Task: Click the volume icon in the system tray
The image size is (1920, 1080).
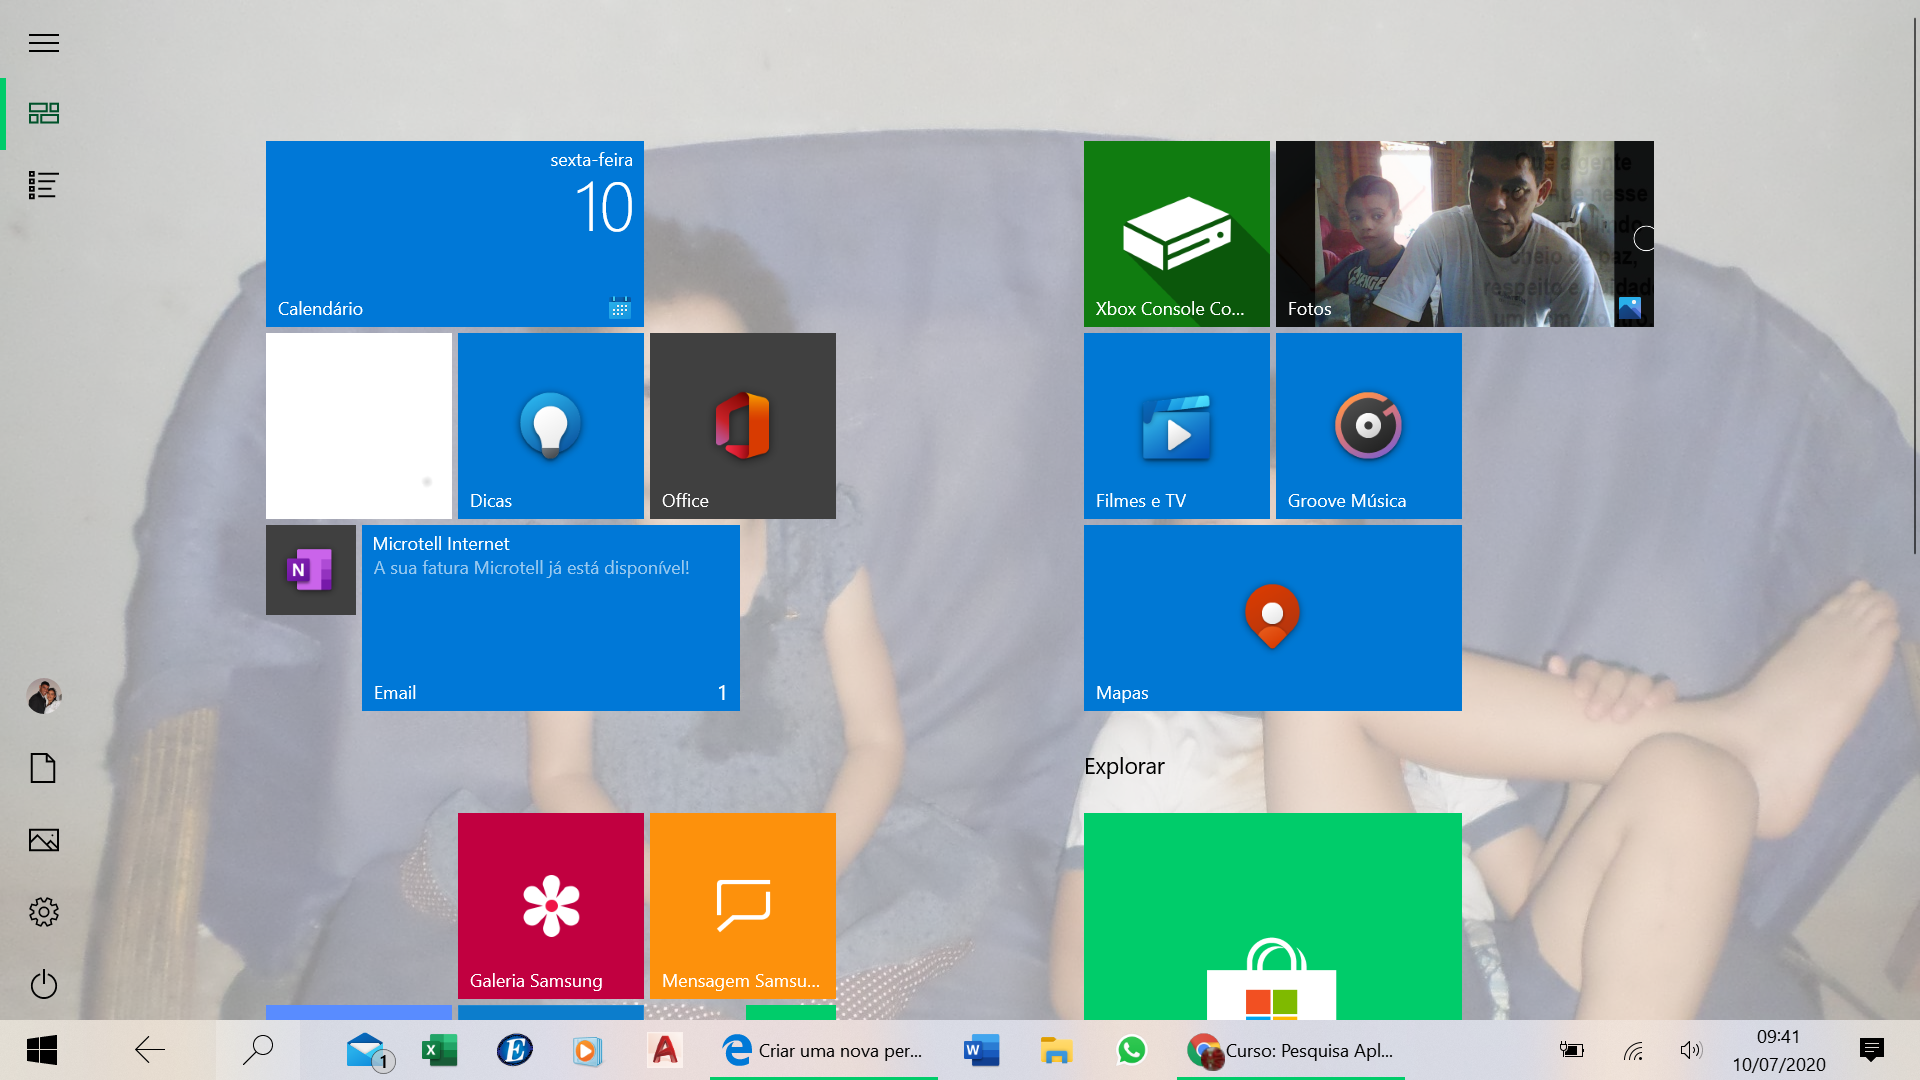Action: pos(1690,1050)
